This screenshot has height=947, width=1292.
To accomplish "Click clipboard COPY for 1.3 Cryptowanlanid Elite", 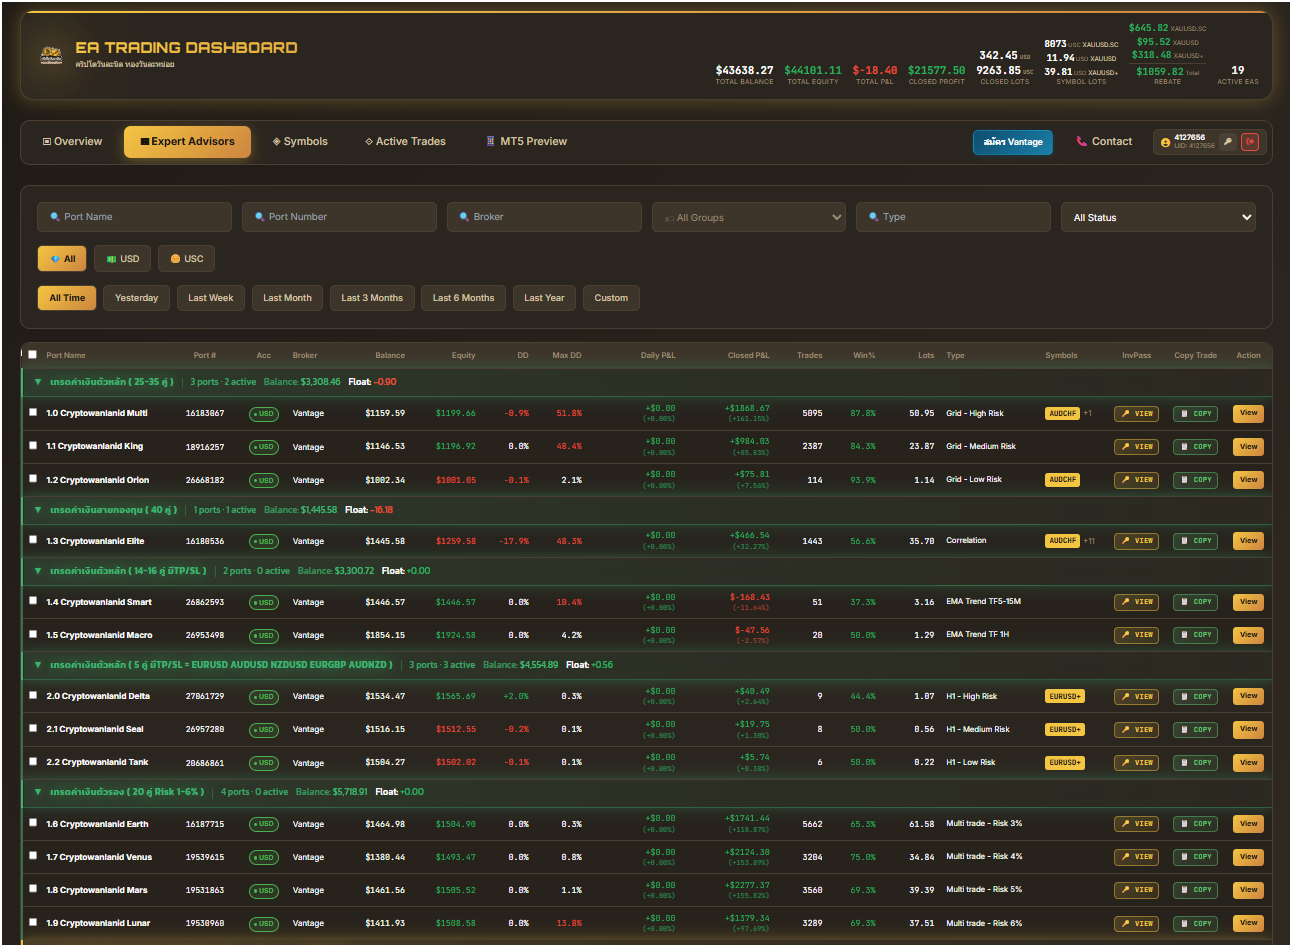I will (1195, 541).
